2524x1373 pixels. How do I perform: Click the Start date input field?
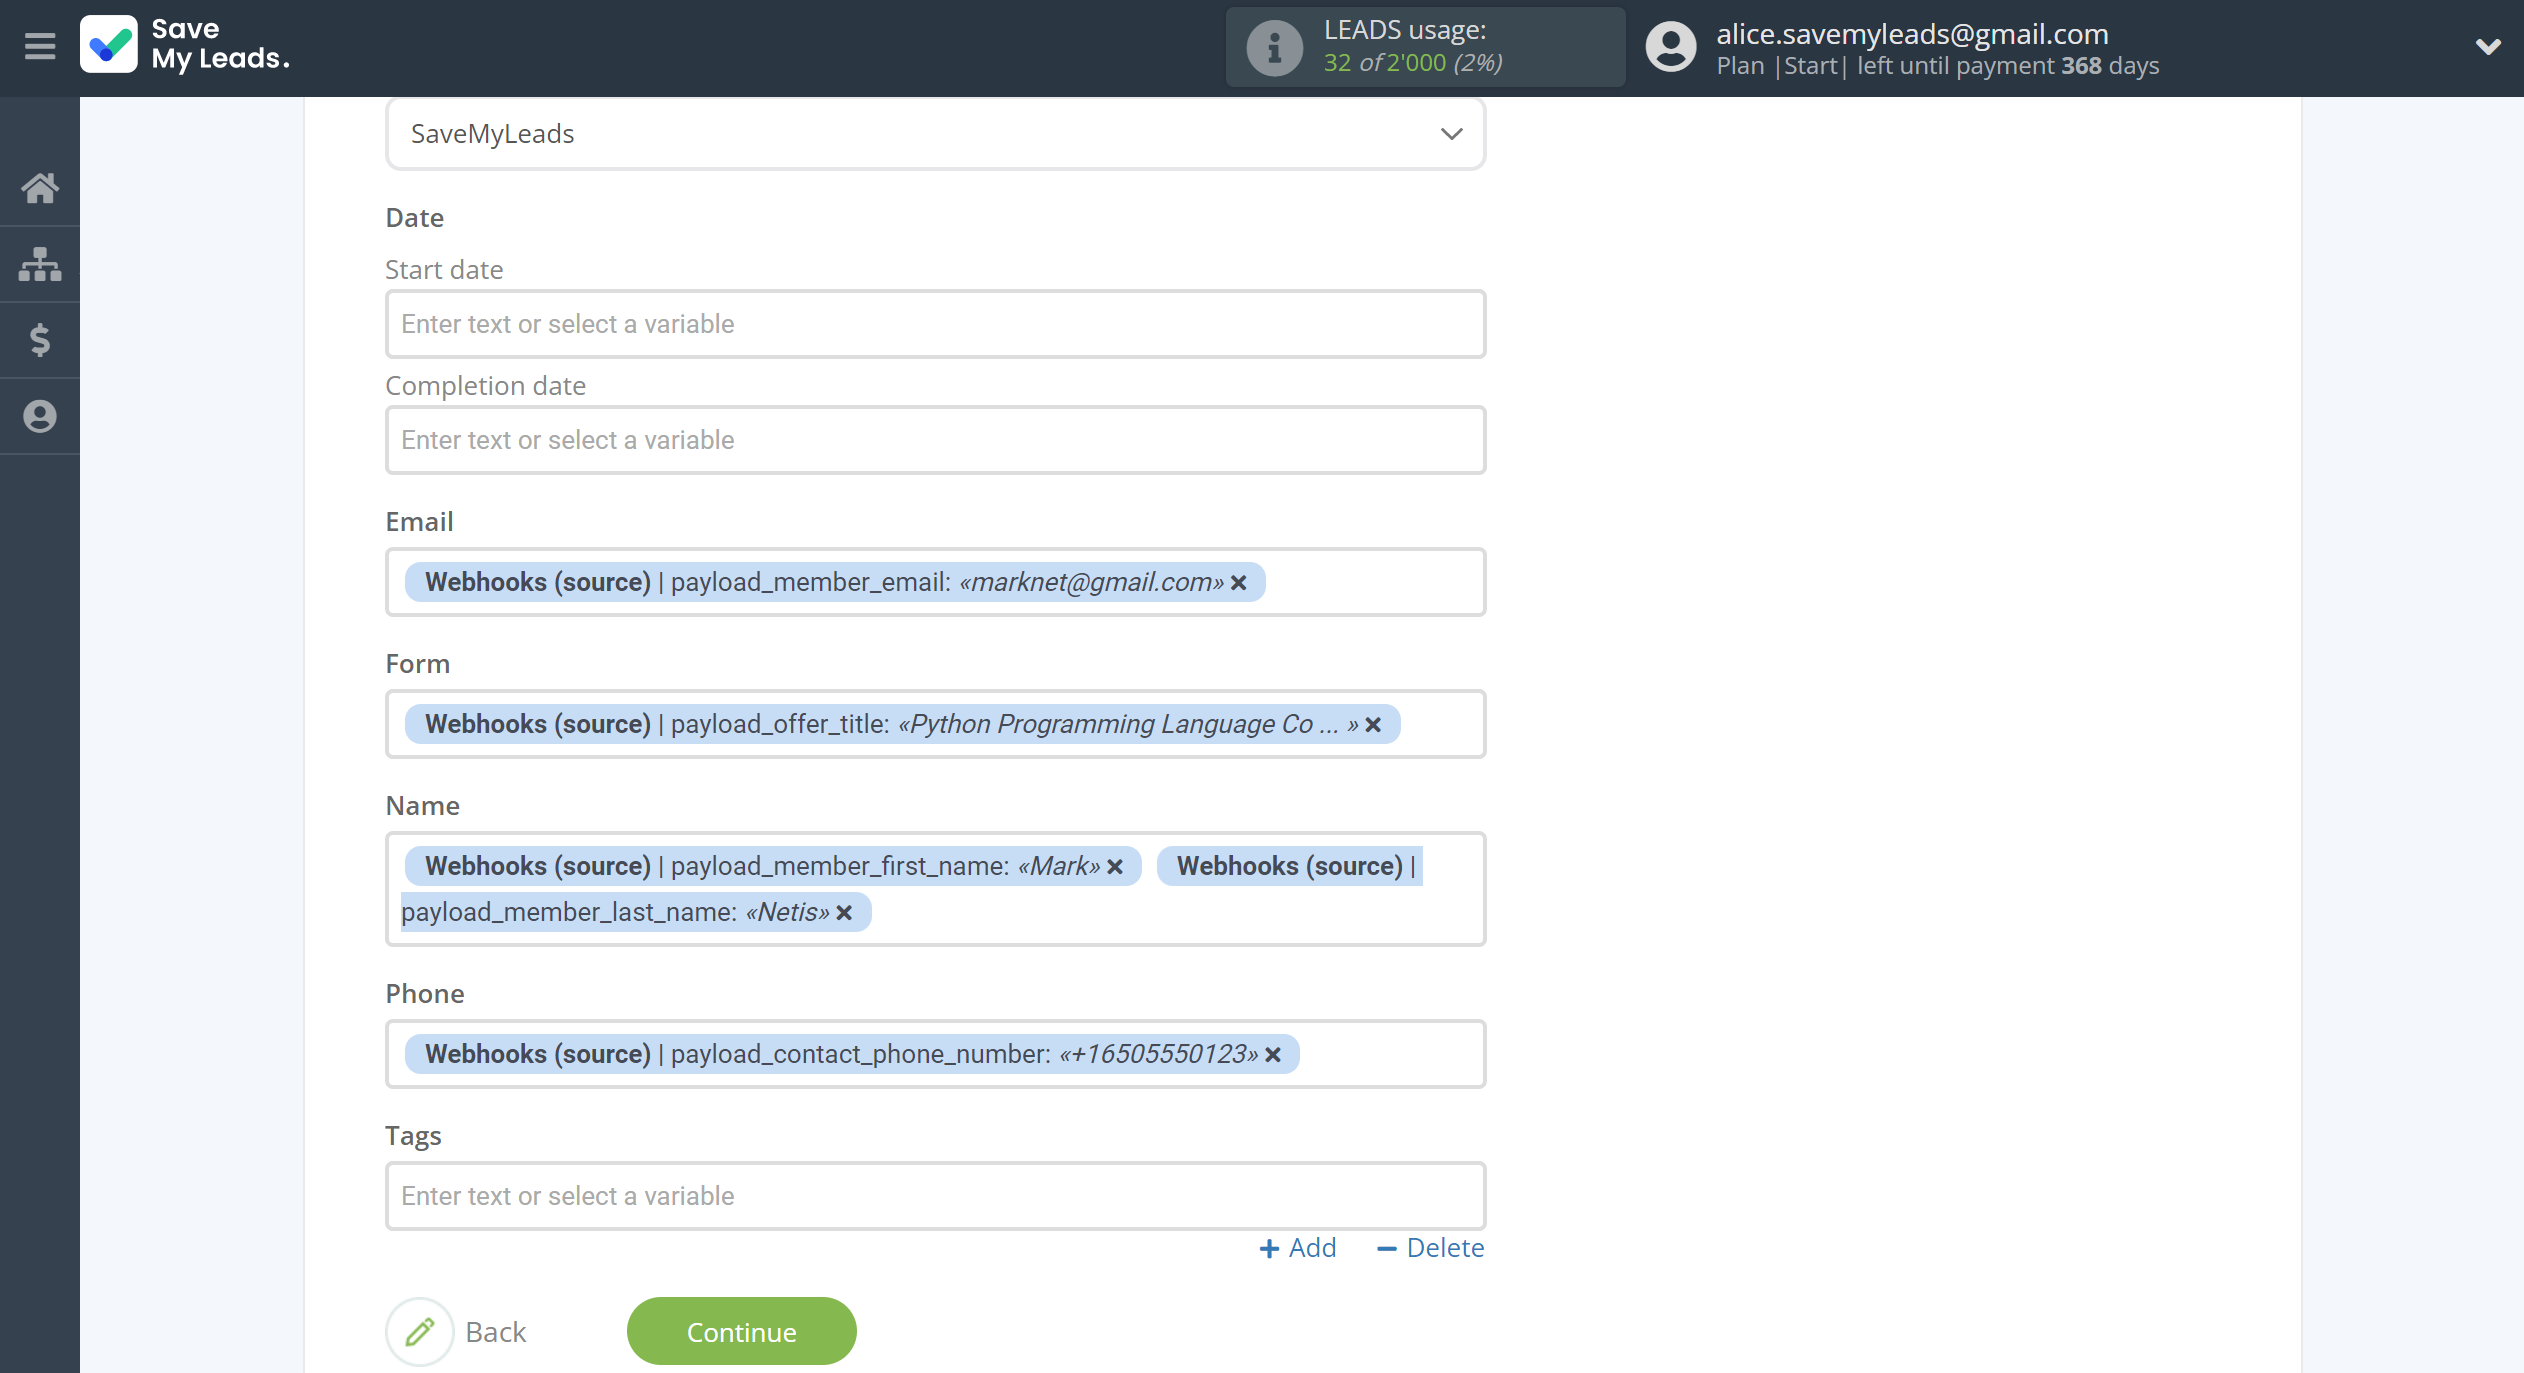[x=935, y=324]
